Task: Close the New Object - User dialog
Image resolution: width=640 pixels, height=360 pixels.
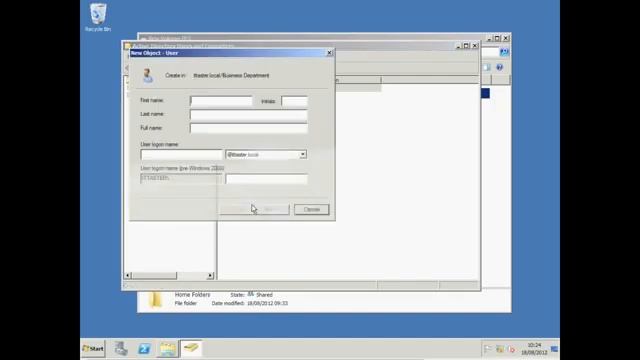Action: [x=329, y=53]
